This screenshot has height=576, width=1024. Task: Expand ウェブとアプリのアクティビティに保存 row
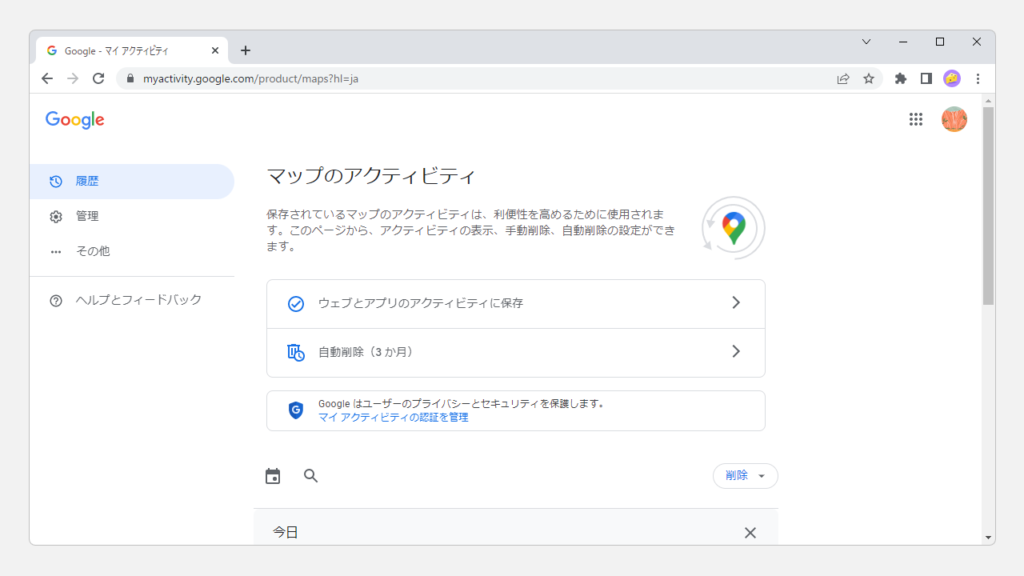(x=515, y=303)
